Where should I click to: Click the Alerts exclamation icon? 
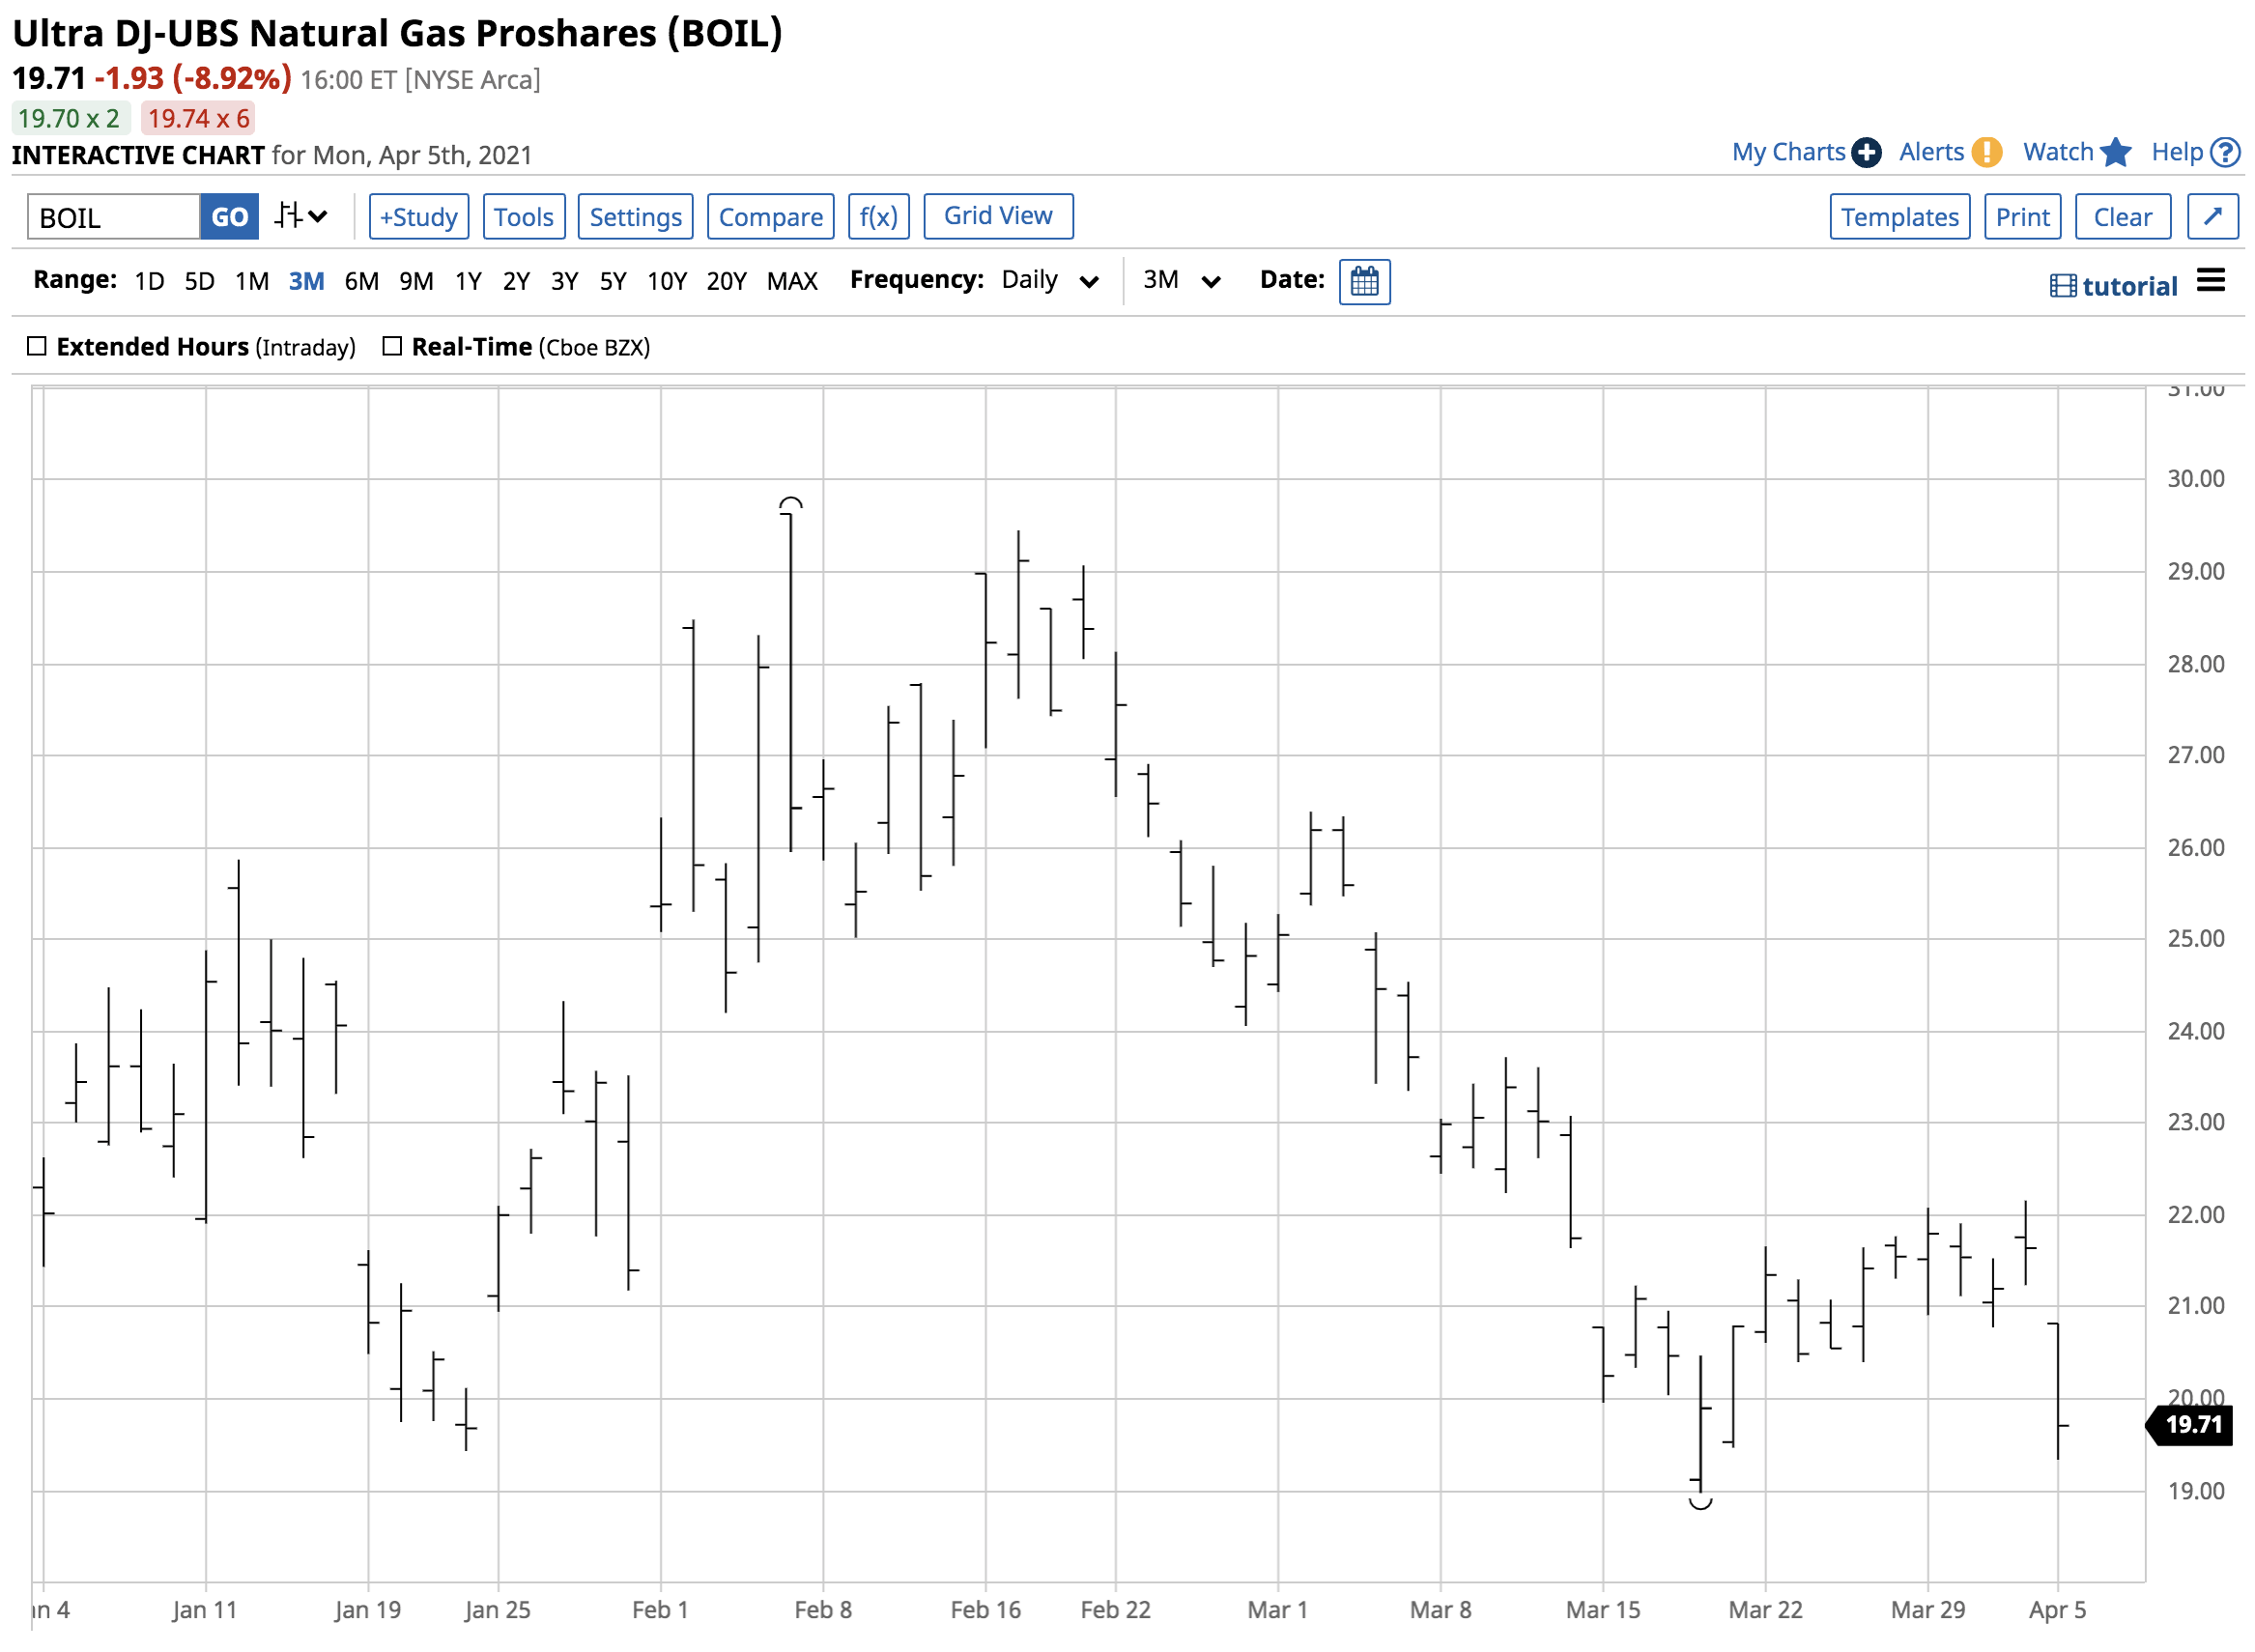(x=1986, y=153)
